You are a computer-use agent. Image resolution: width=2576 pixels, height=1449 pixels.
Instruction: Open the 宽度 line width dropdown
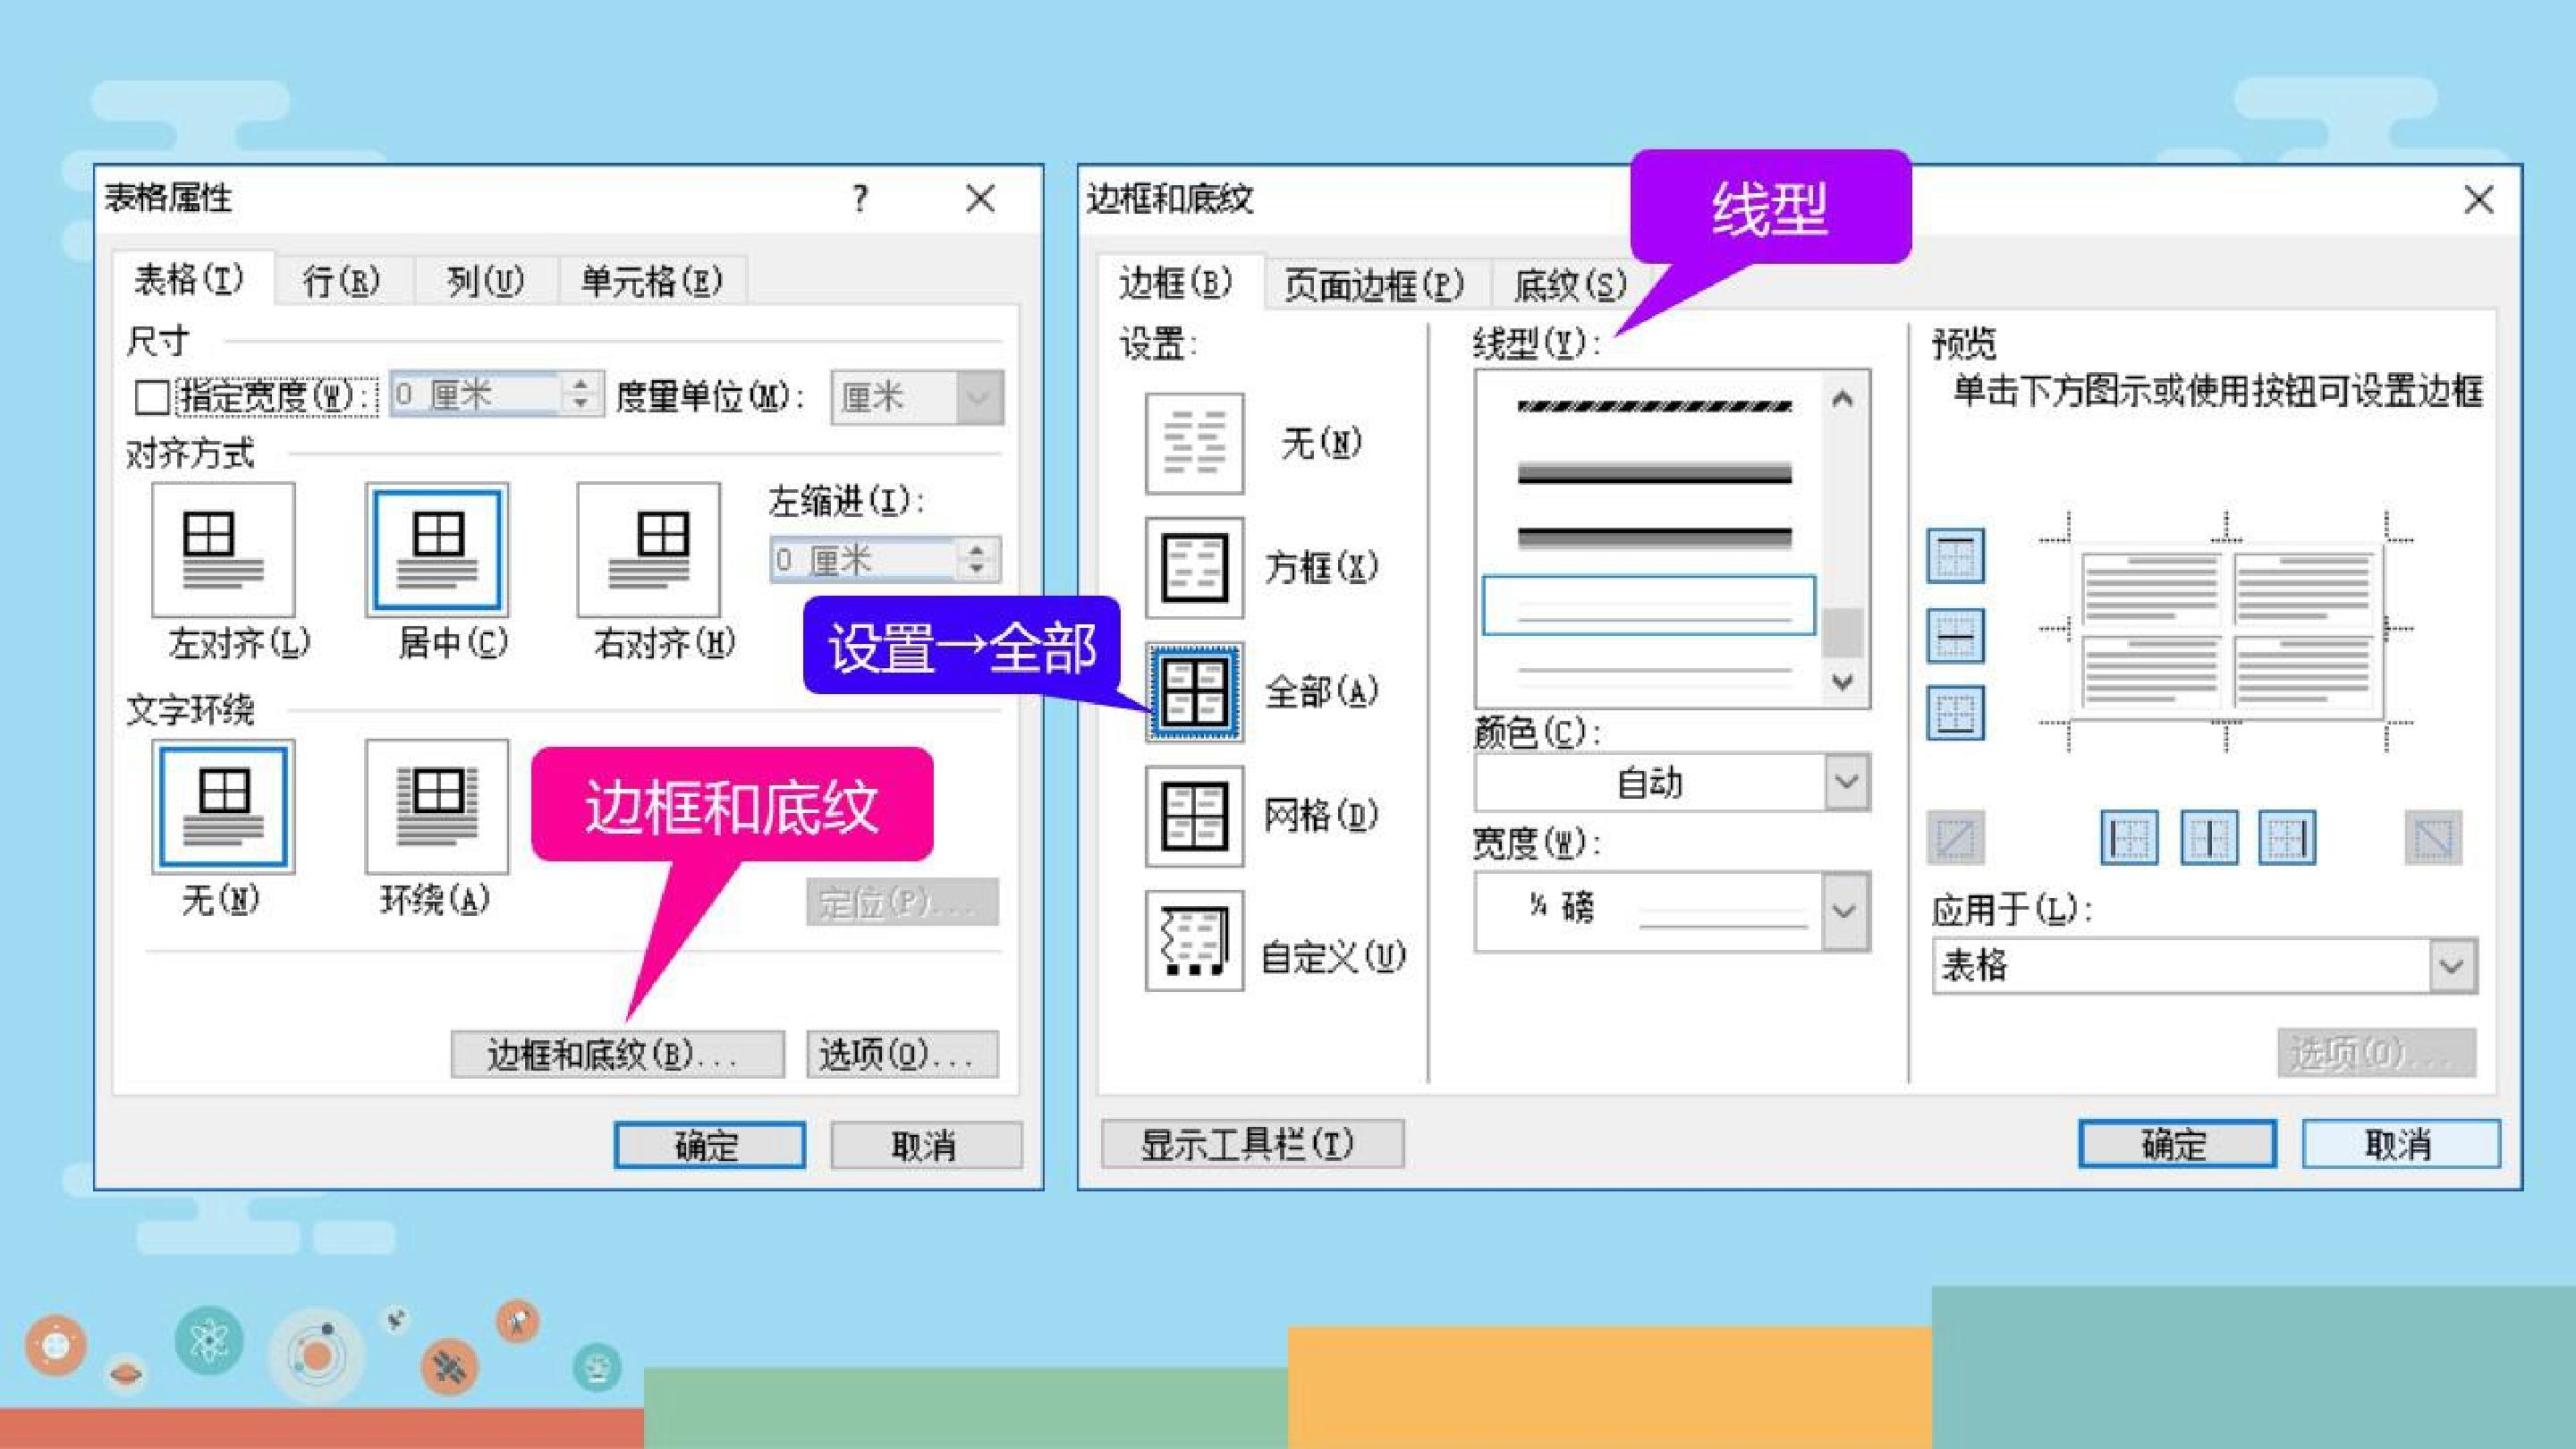point(1671,911)
